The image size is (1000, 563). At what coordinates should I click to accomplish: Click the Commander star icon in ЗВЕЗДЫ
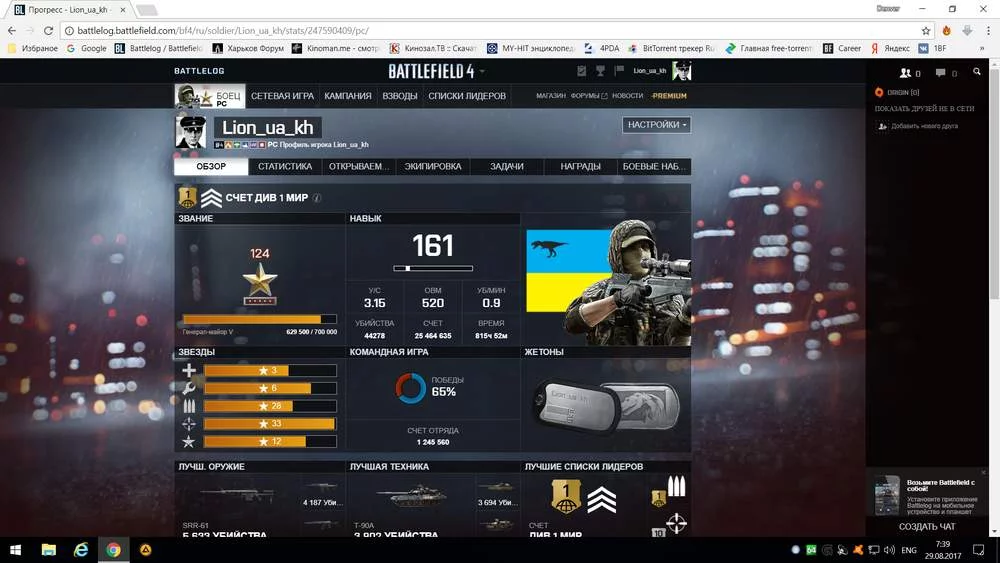pos(189,441)
